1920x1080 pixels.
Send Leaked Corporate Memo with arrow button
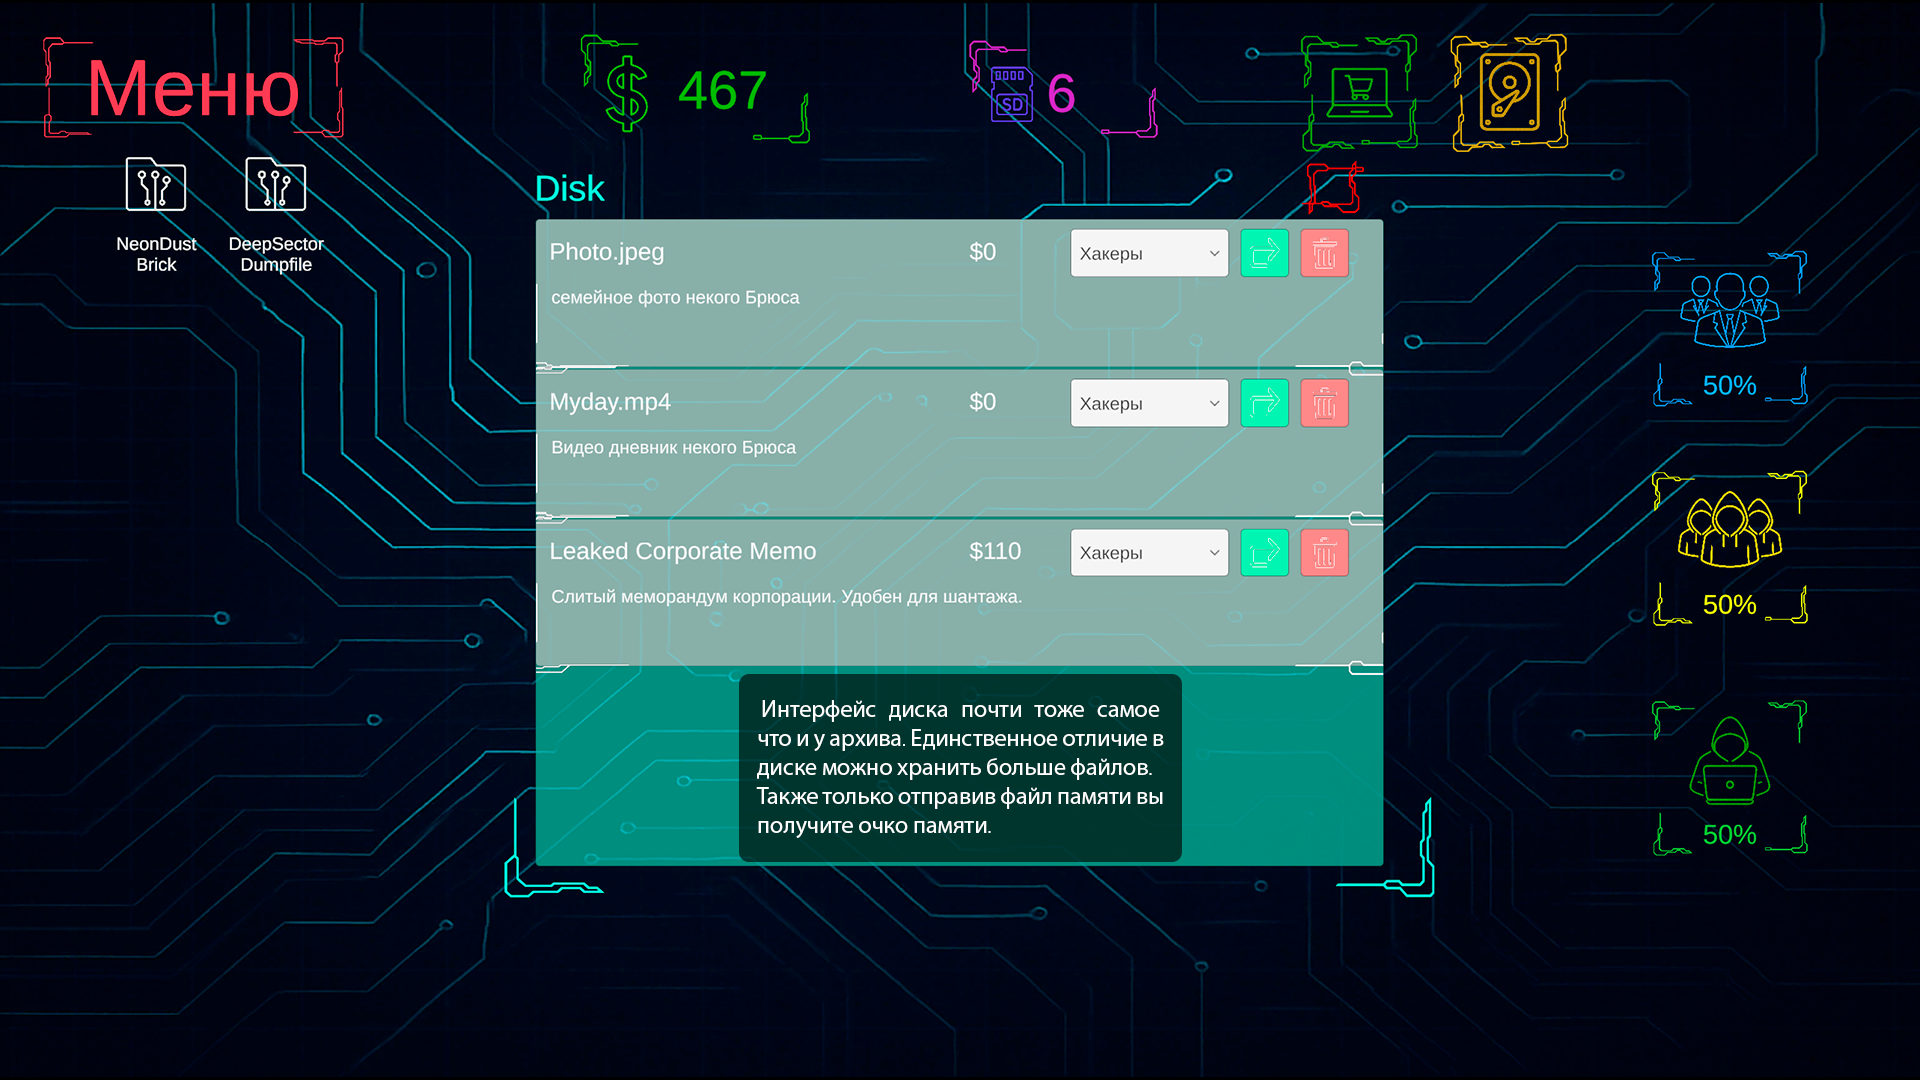coord(1264,552)
